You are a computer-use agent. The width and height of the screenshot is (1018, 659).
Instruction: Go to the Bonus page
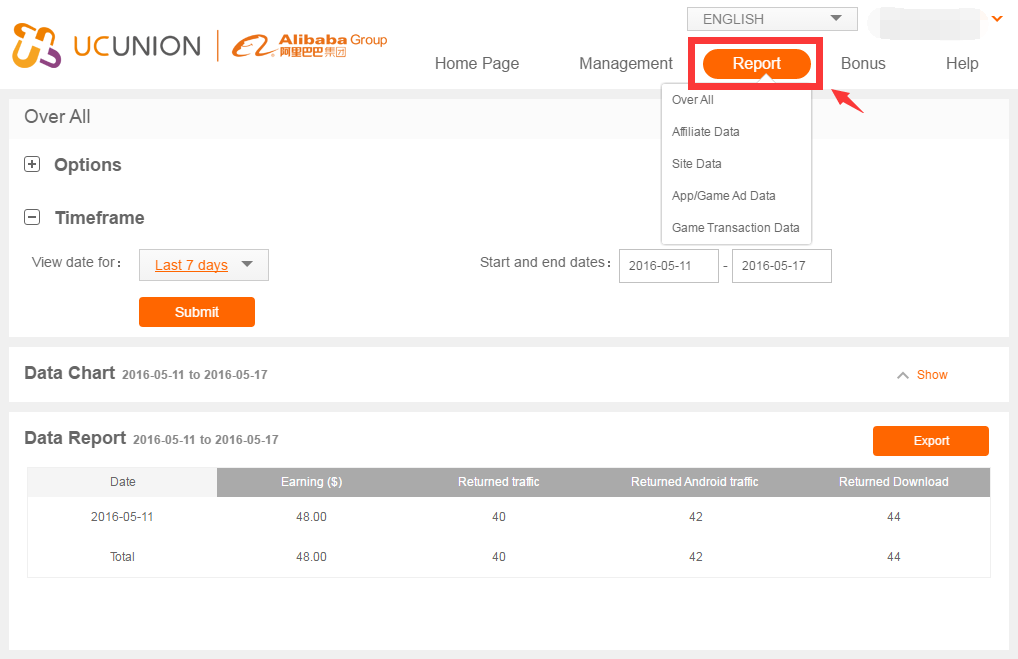pos(863,63)
